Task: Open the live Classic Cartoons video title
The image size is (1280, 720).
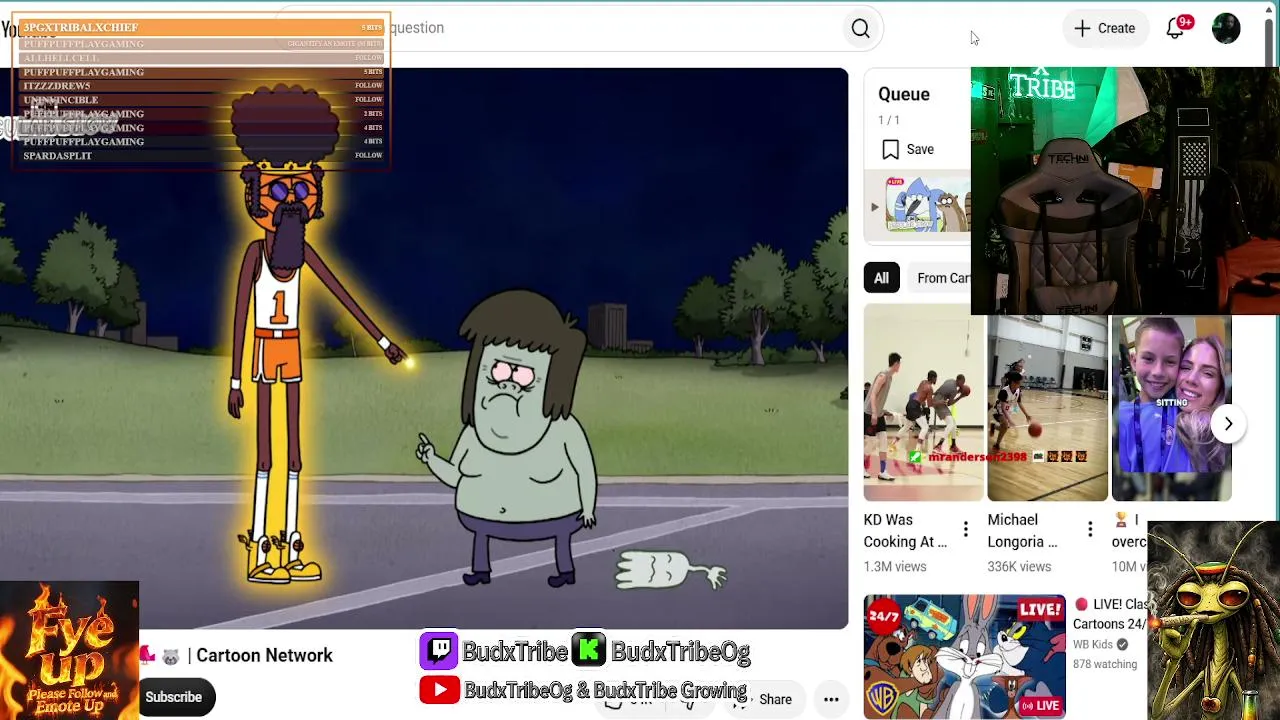Action: [x=1110, y=614]
